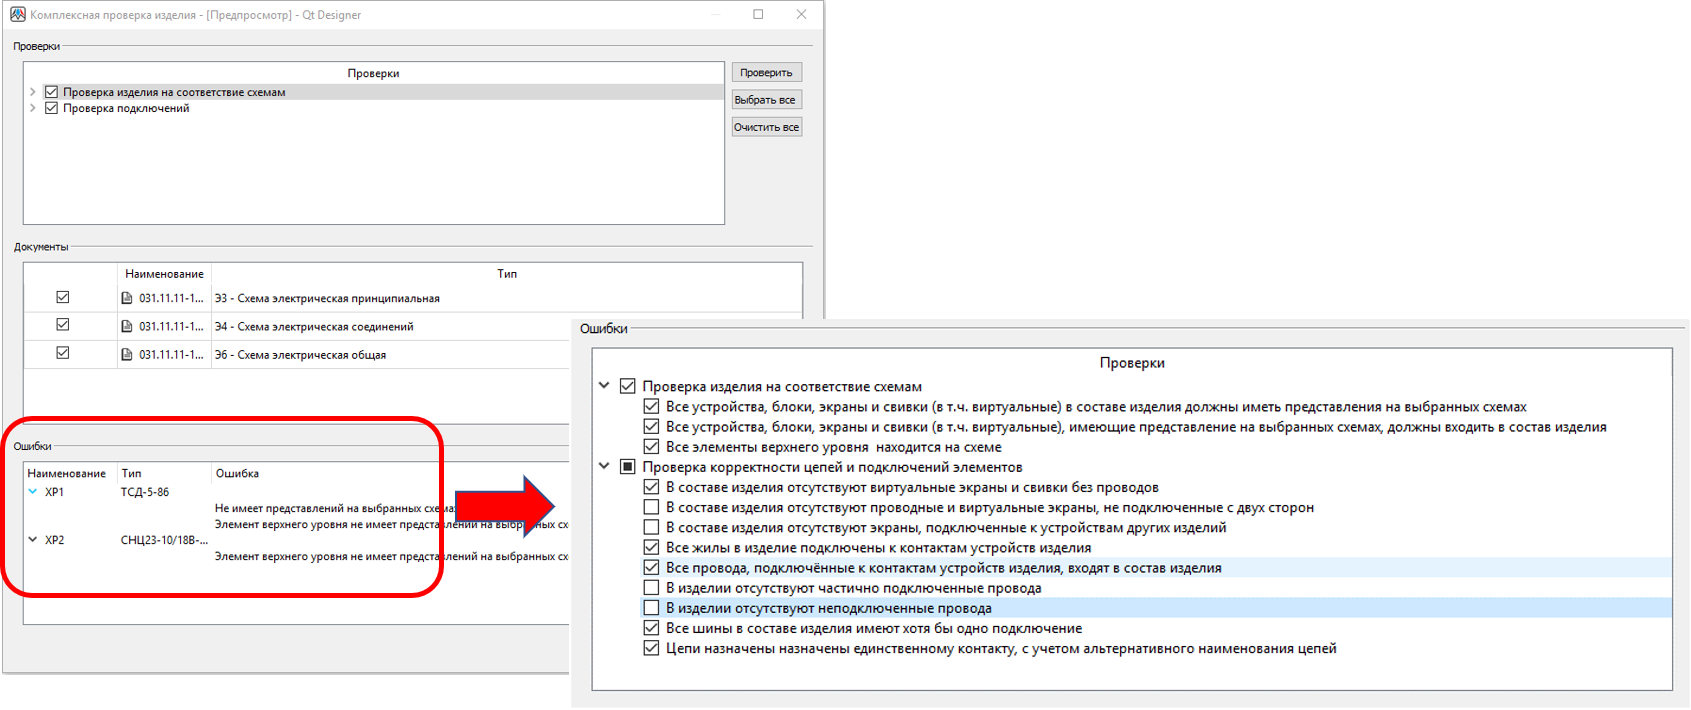Collapse the XP1 error row

tap(33, 492)
